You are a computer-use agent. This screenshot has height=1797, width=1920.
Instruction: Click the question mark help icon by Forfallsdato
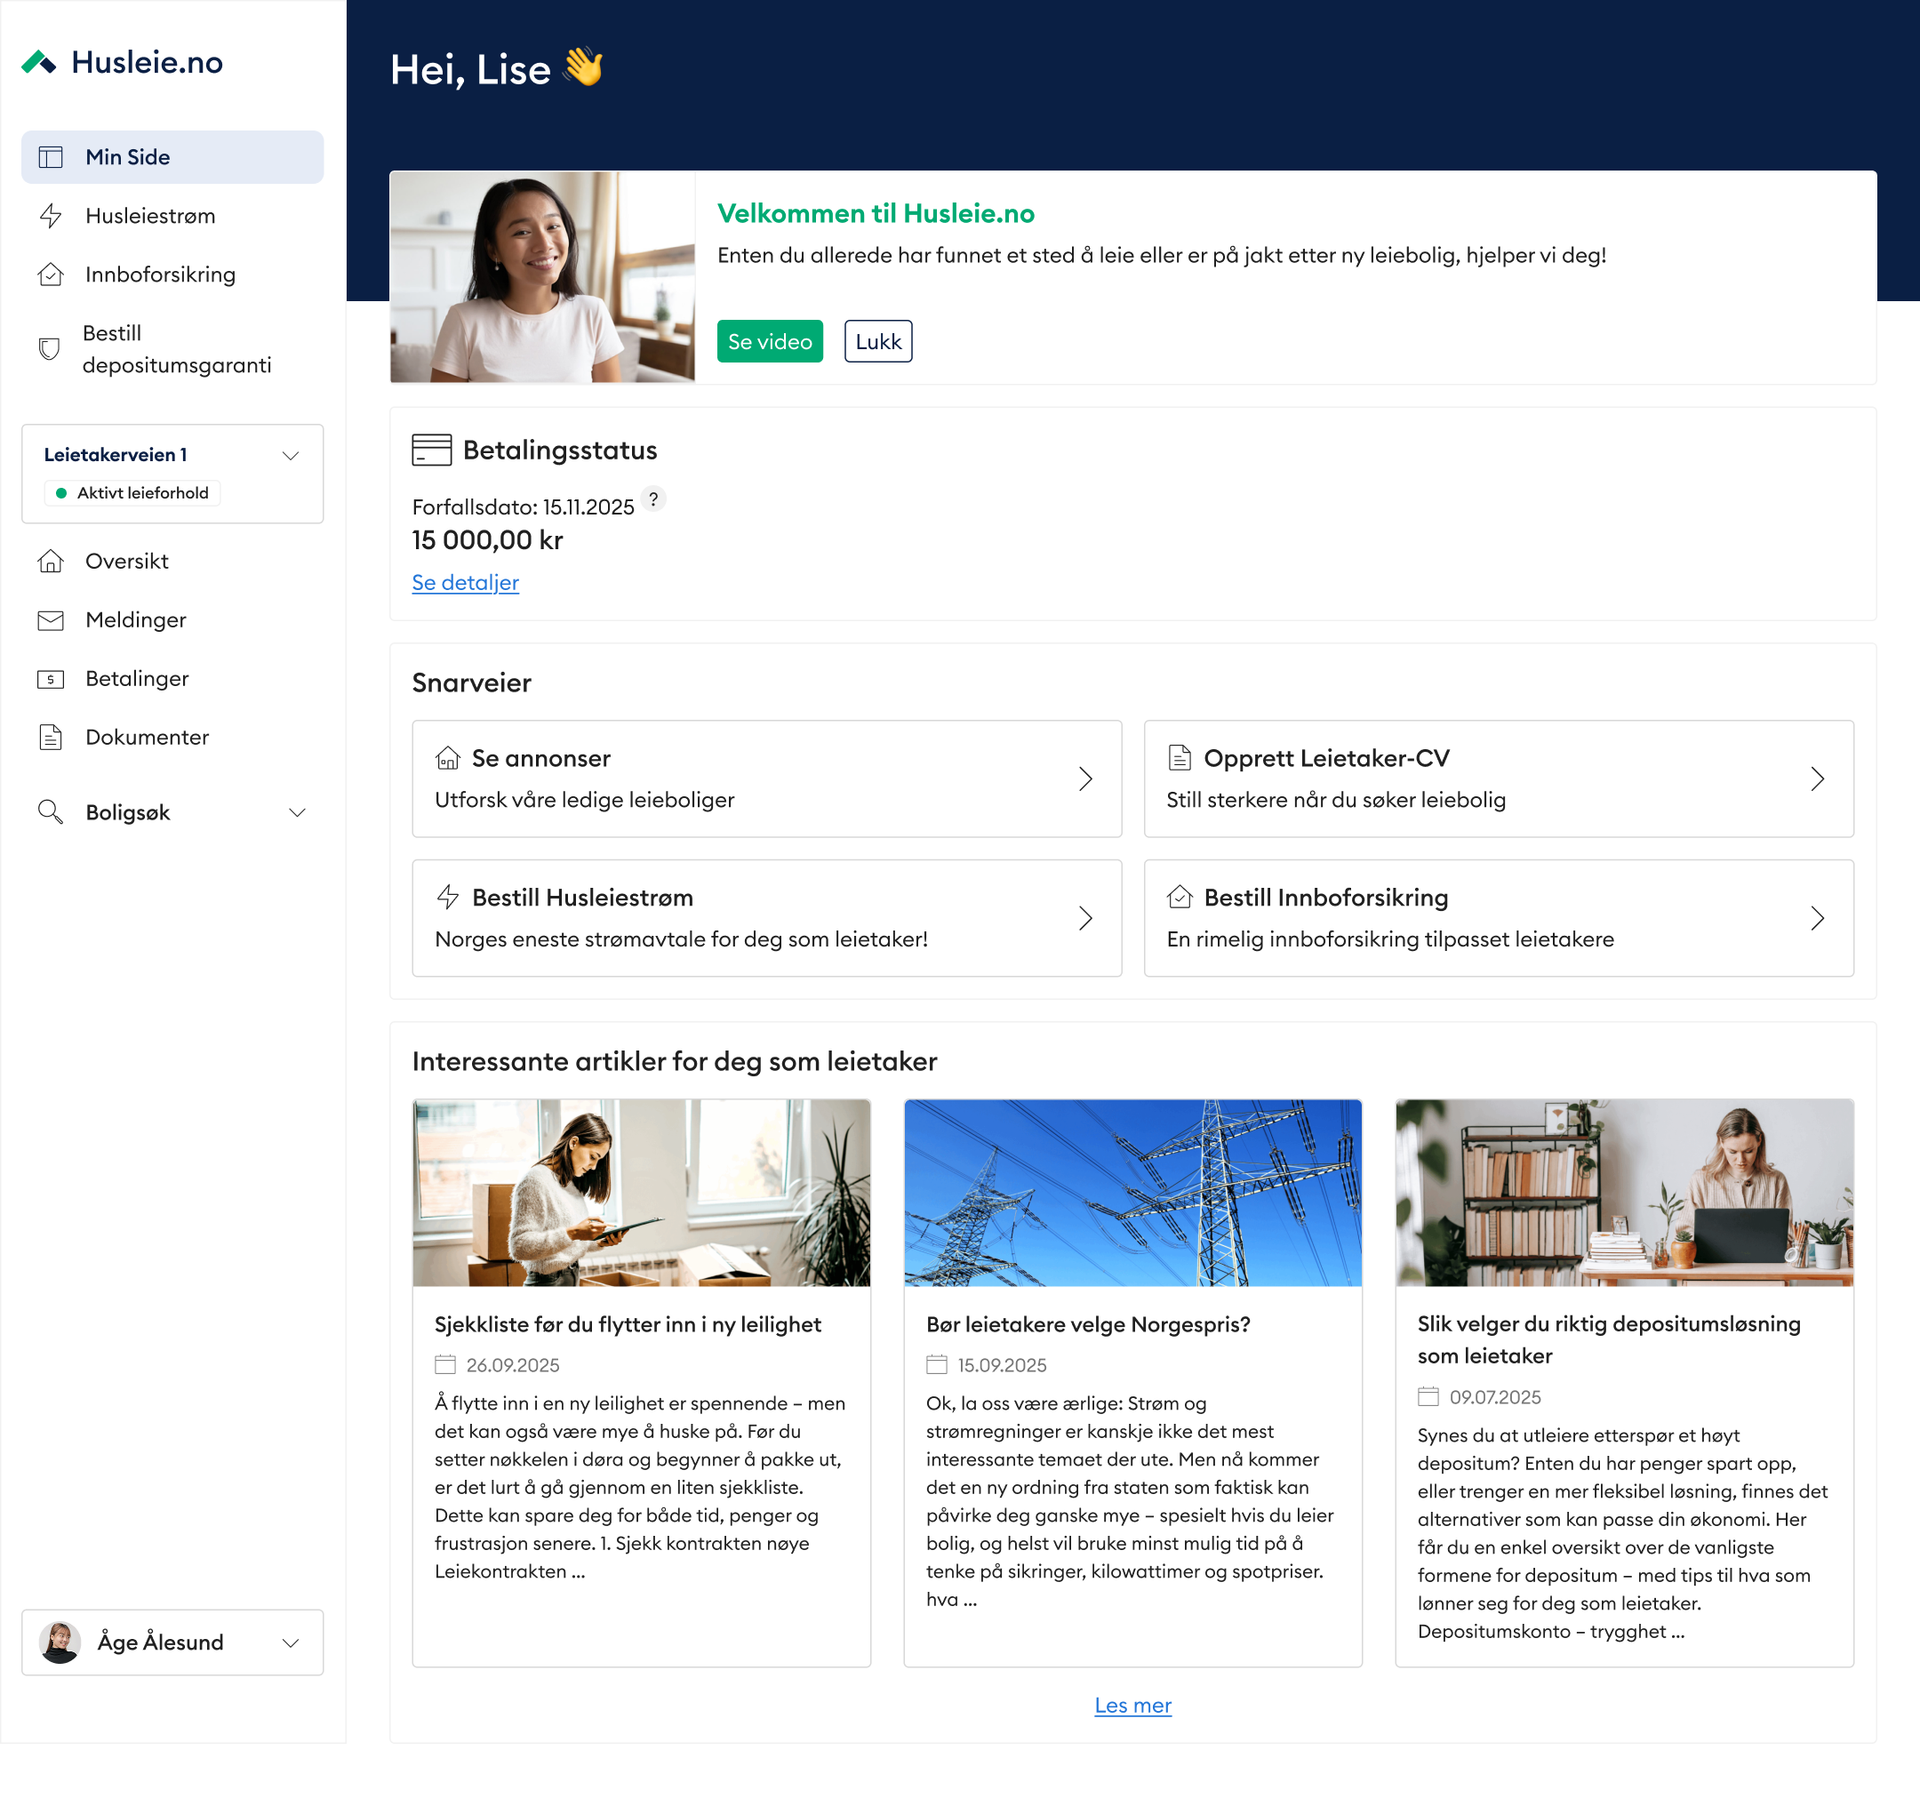click(653, 498)
